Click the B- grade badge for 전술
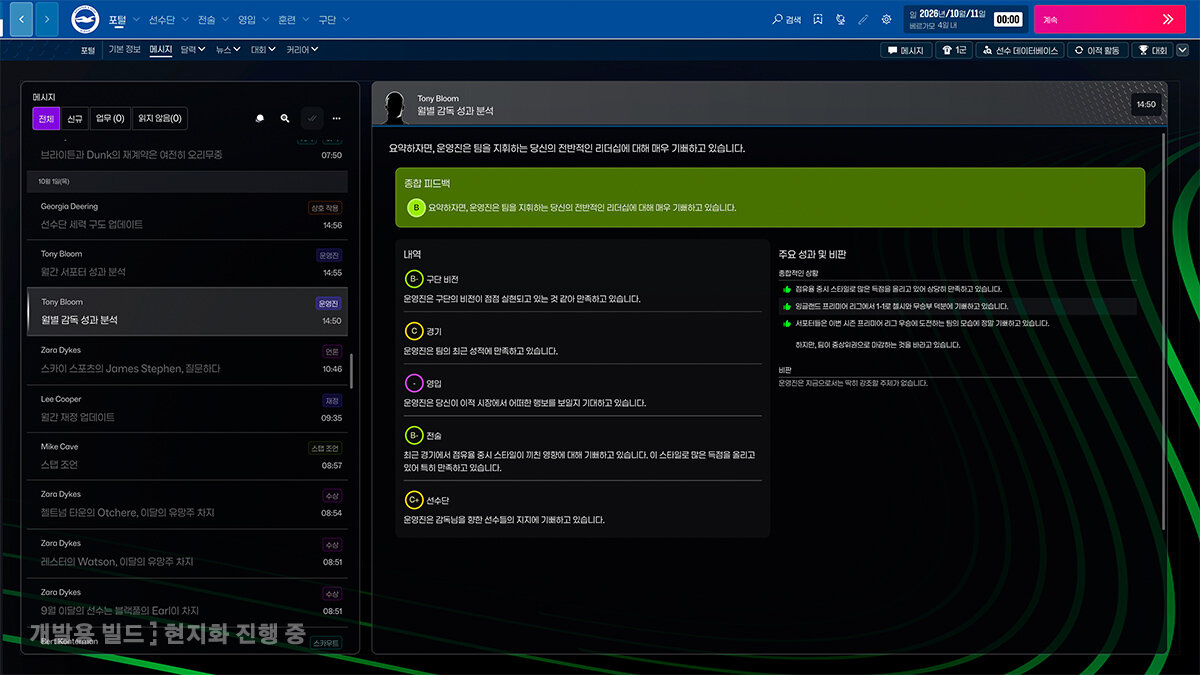Screen dimensions: 1200x675 pyautogui.click(x=413, y=436)
